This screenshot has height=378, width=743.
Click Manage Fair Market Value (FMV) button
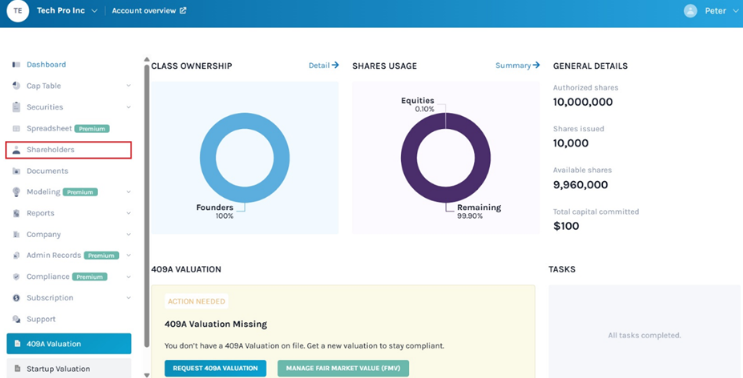(343, 368)
